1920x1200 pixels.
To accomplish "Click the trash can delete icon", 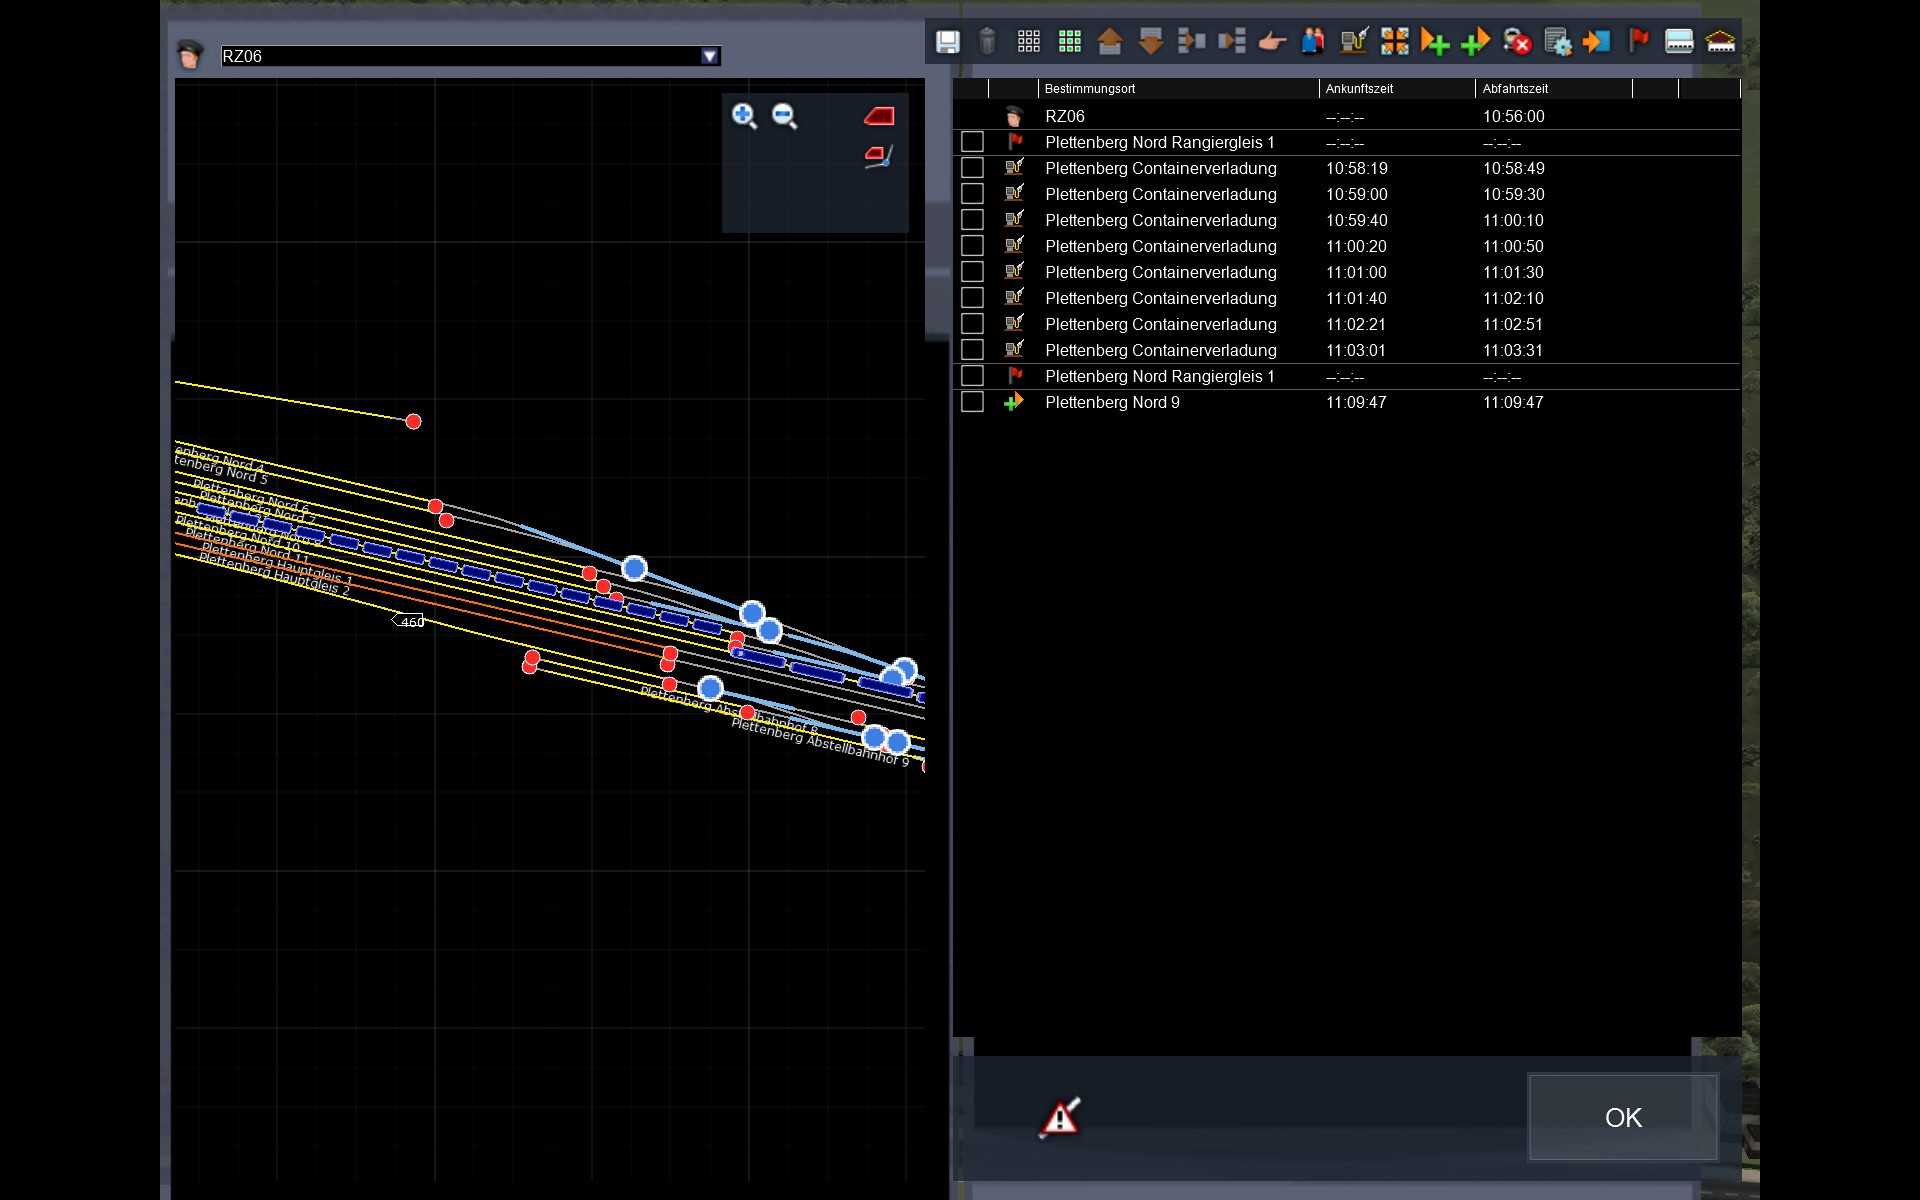I will (987, 41).
